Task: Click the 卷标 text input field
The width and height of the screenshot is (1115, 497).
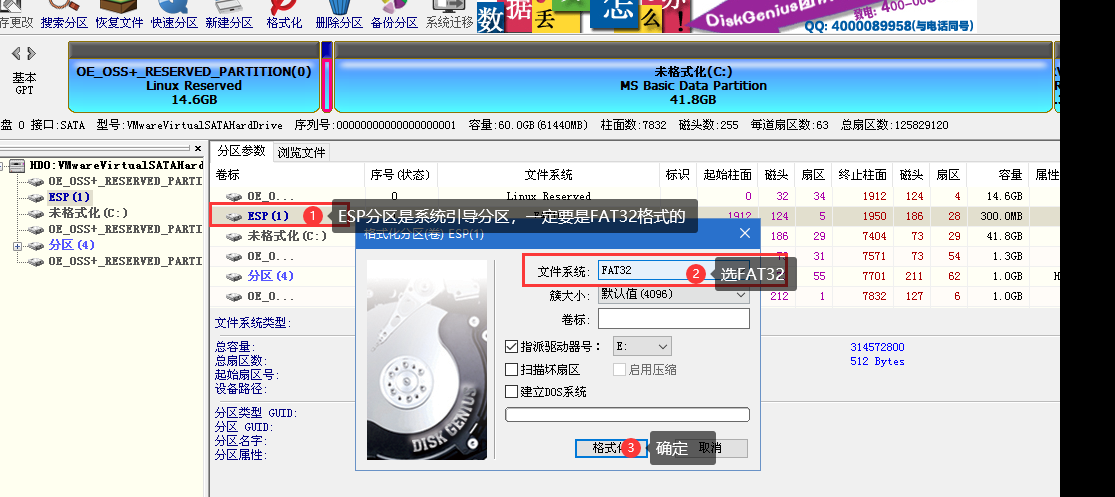Action: point(673,319)
